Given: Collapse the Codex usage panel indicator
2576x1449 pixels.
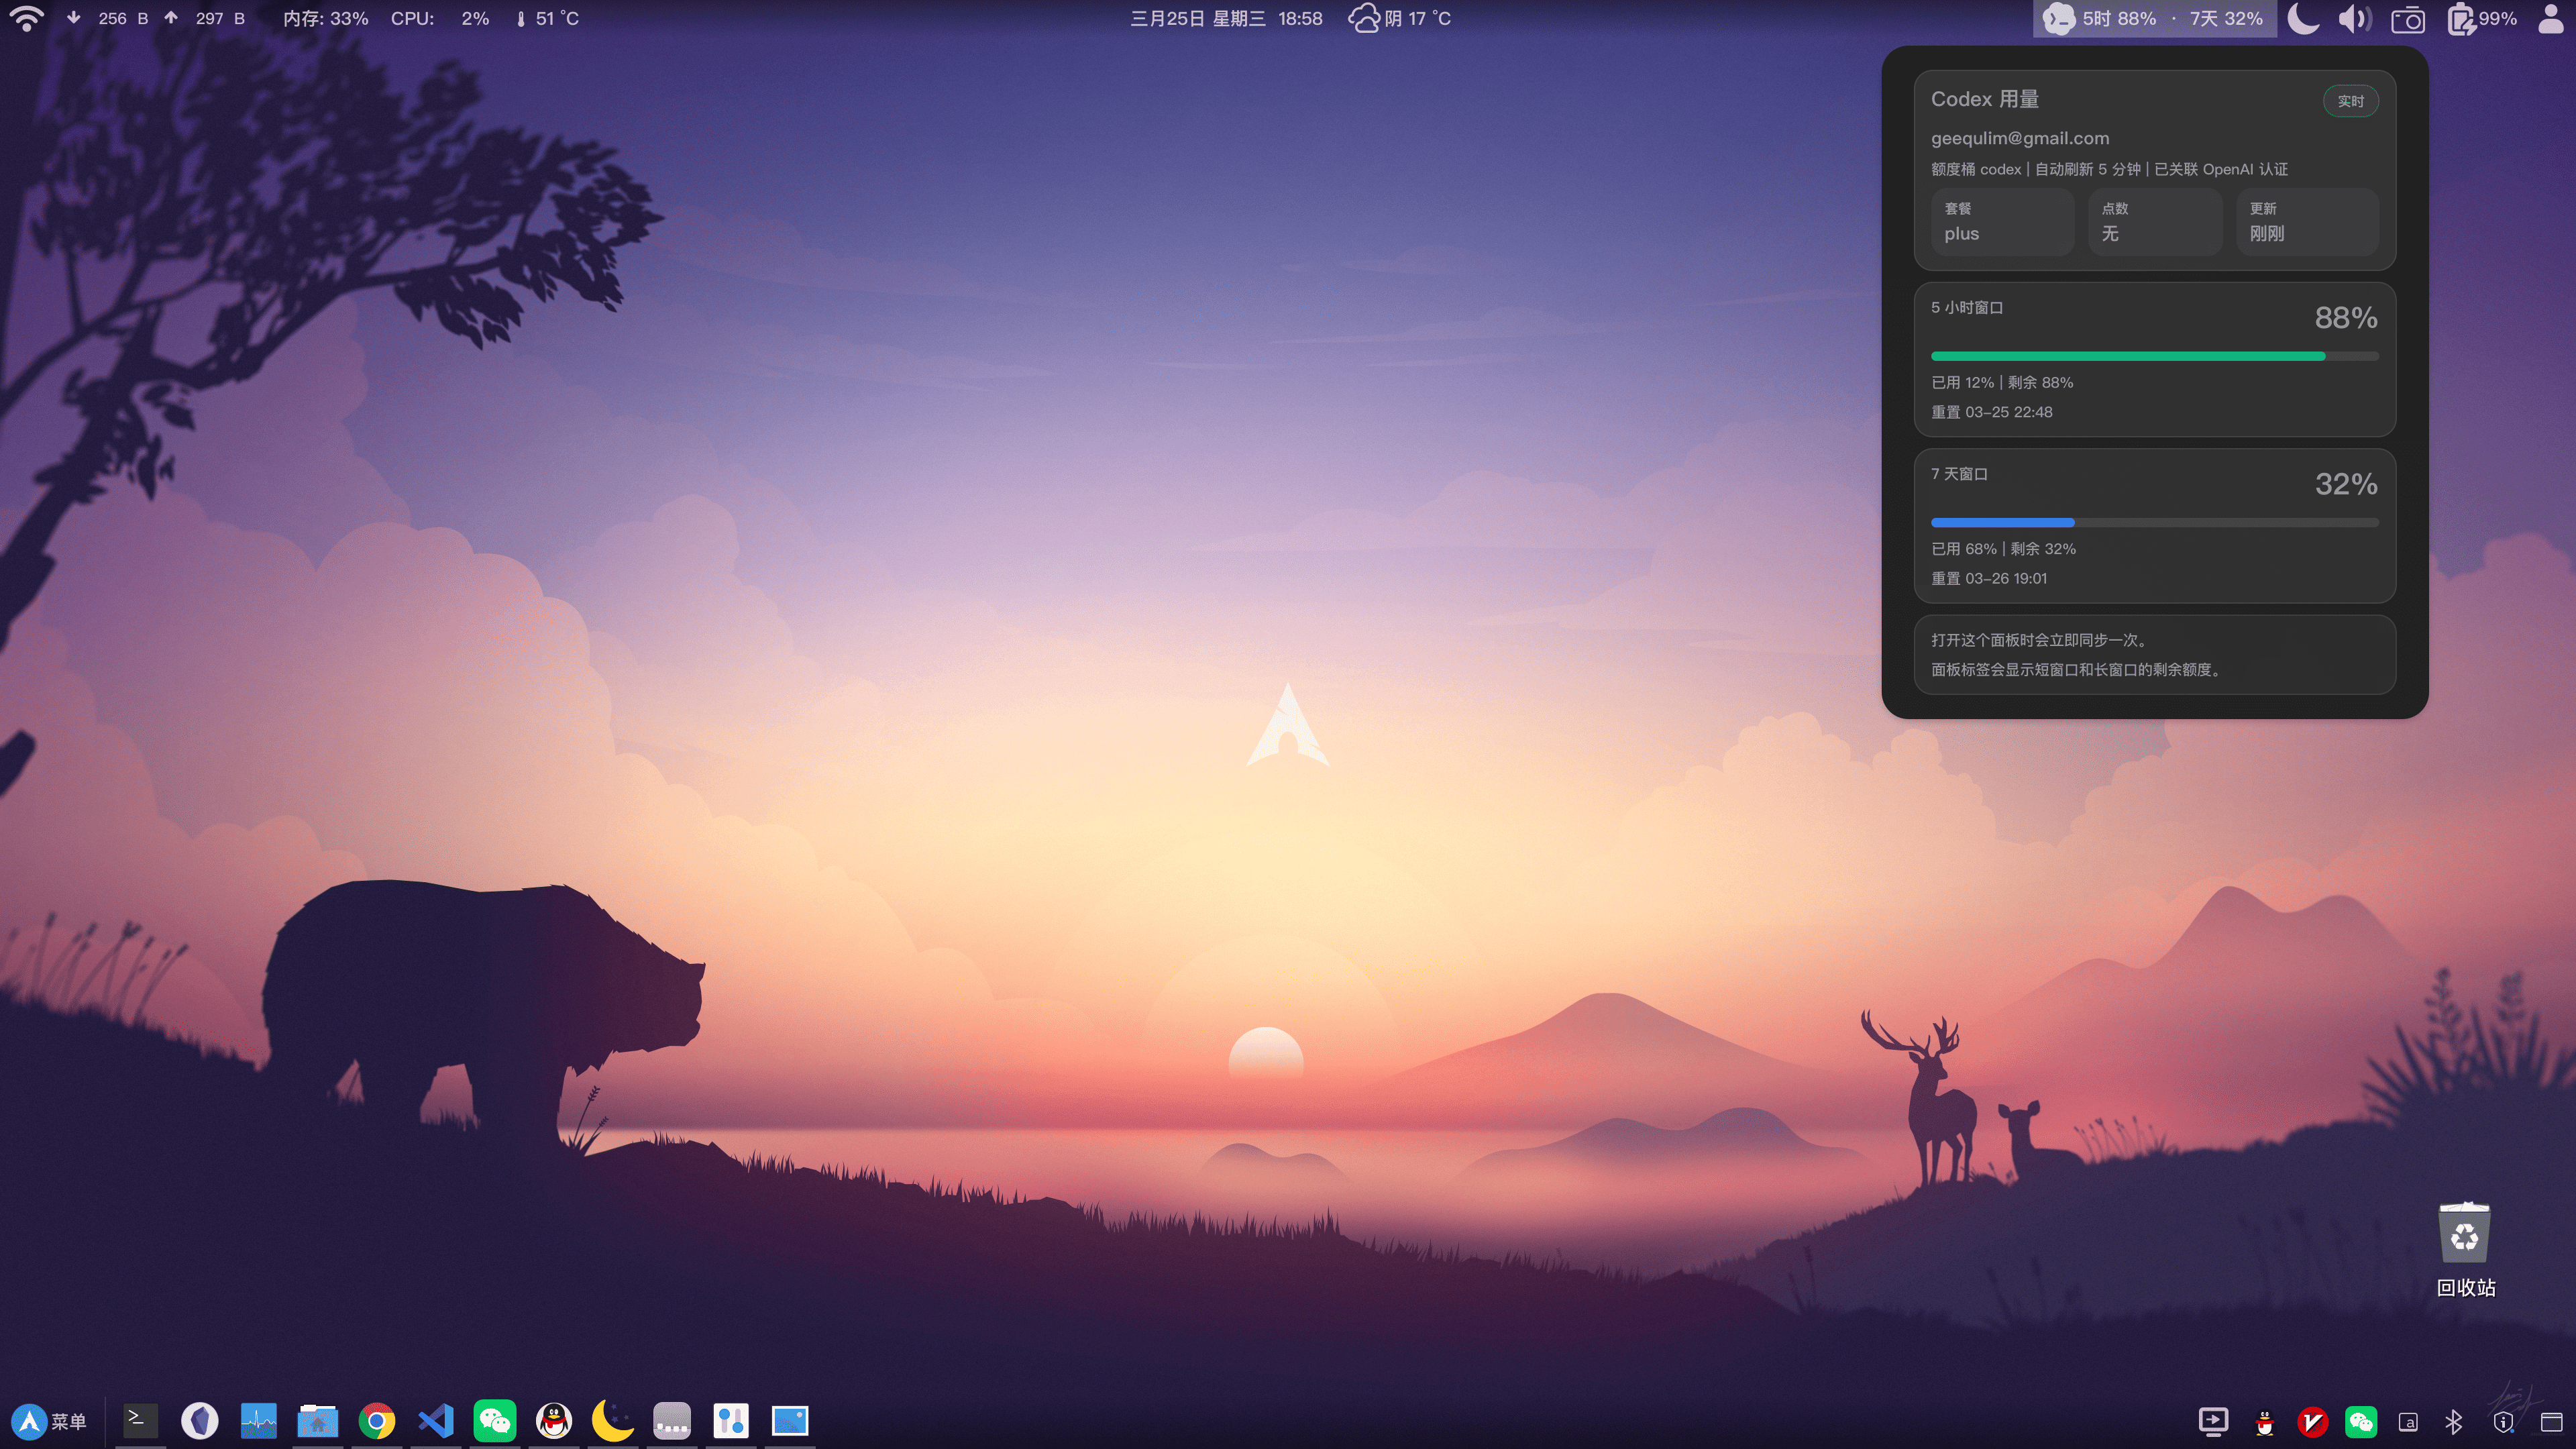Looking at the screenshot, I should pos(2154,19).
